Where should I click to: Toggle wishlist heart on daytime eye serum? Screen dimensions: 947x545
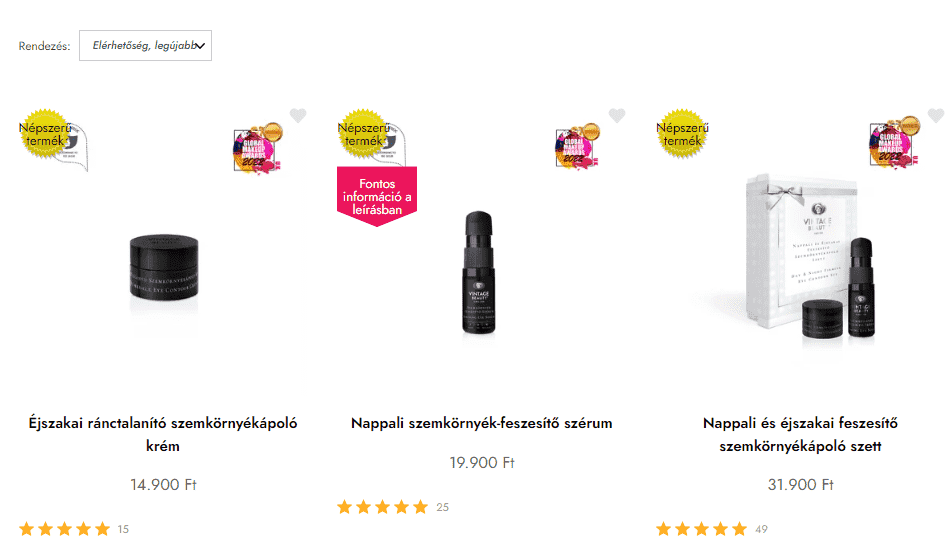point(617,115)
